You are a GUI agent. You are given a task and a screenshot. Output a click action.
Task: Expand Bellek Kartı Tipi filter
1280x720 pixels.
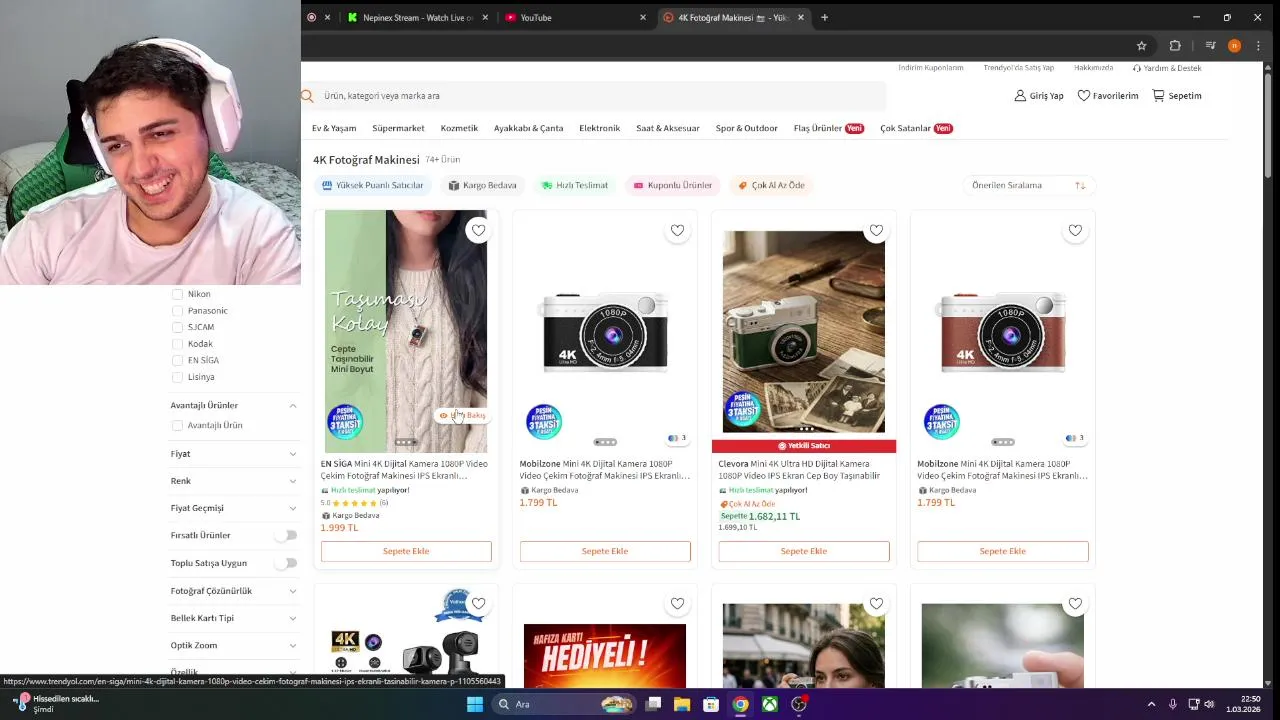point(292,618)
